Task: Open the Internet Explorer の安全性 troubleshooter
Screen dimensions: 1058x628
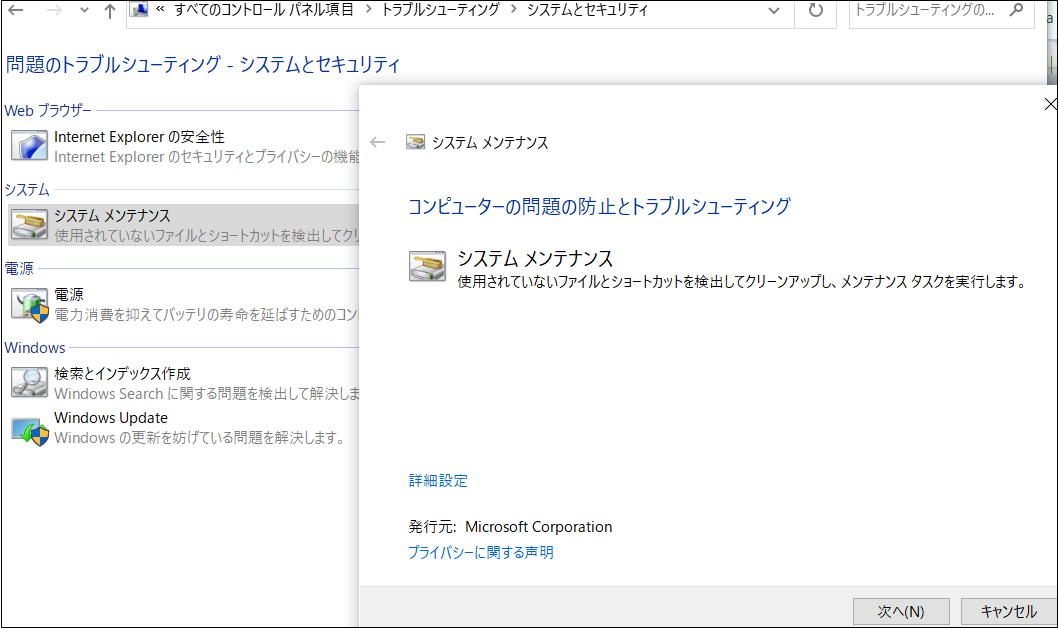Action: 139,137
